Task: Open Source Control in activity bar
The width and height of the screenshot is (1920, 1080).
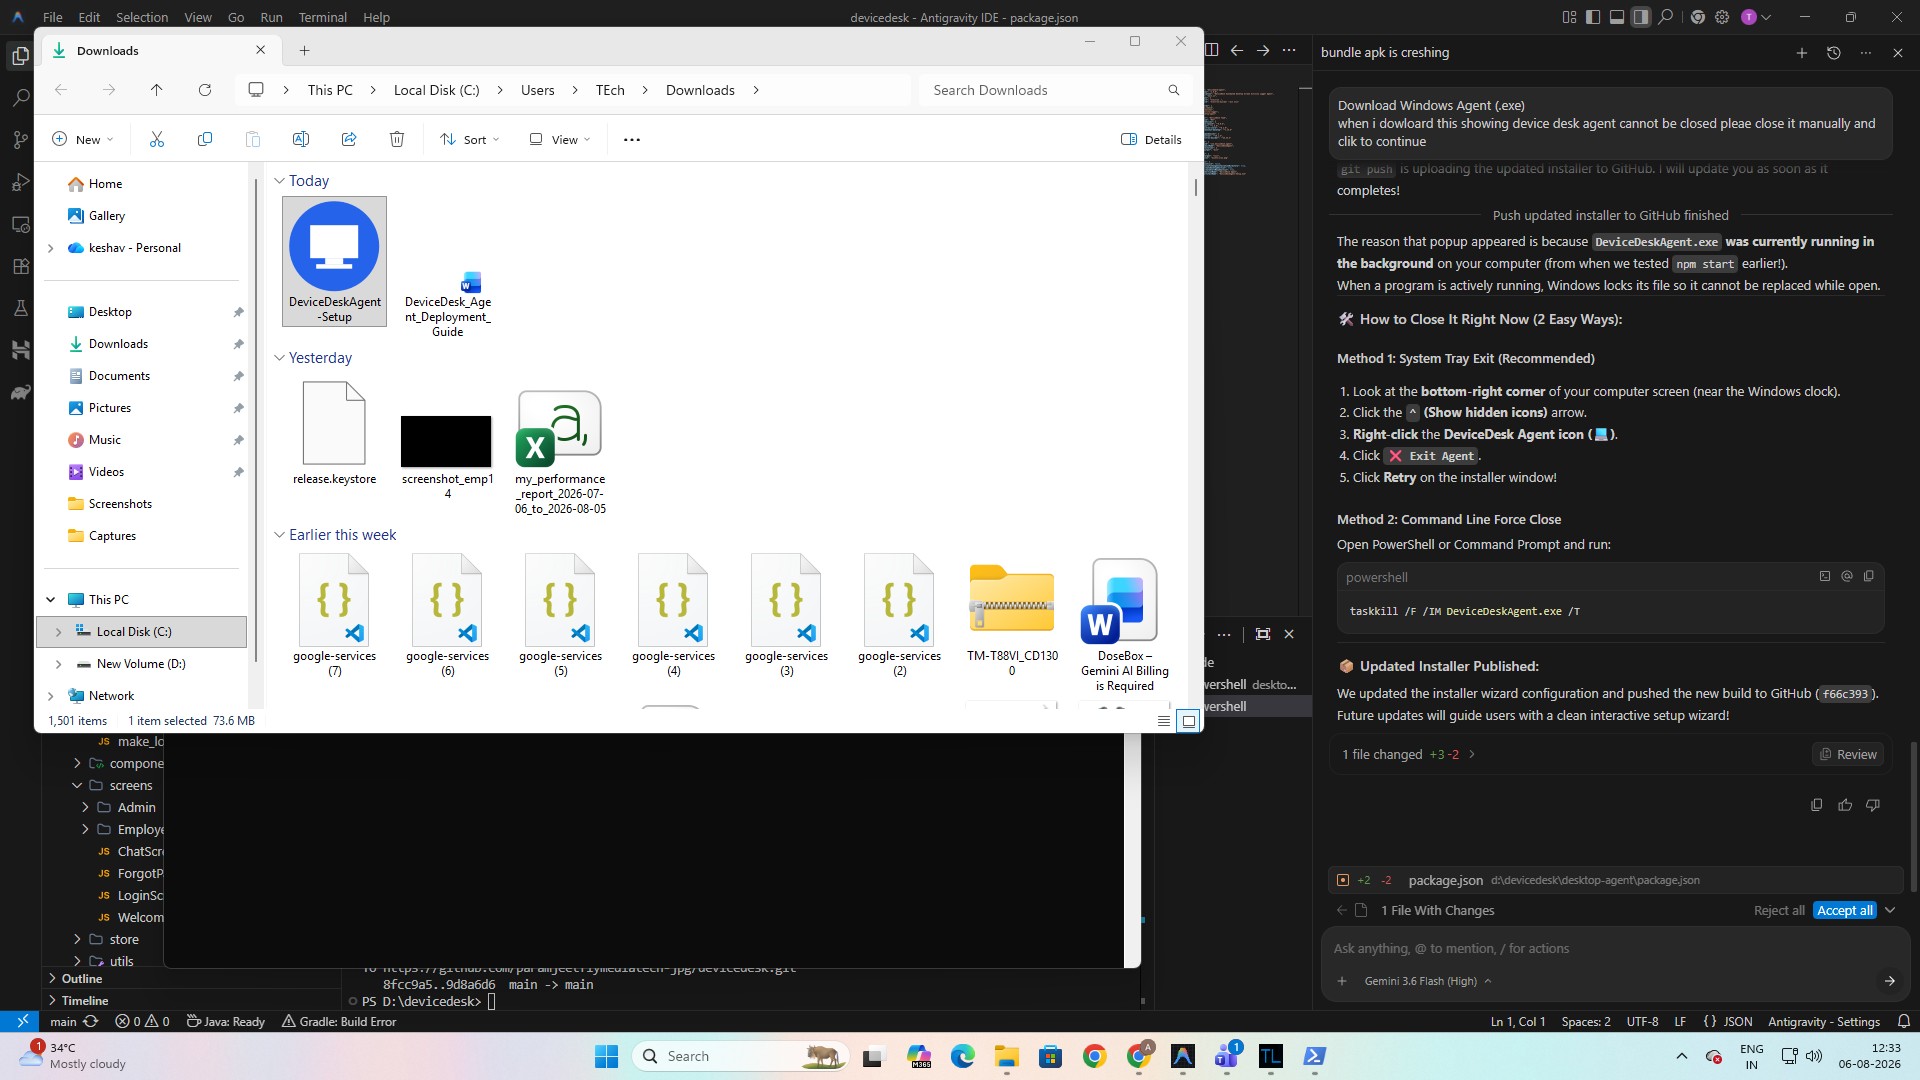Action: click(x=20, y=140)
